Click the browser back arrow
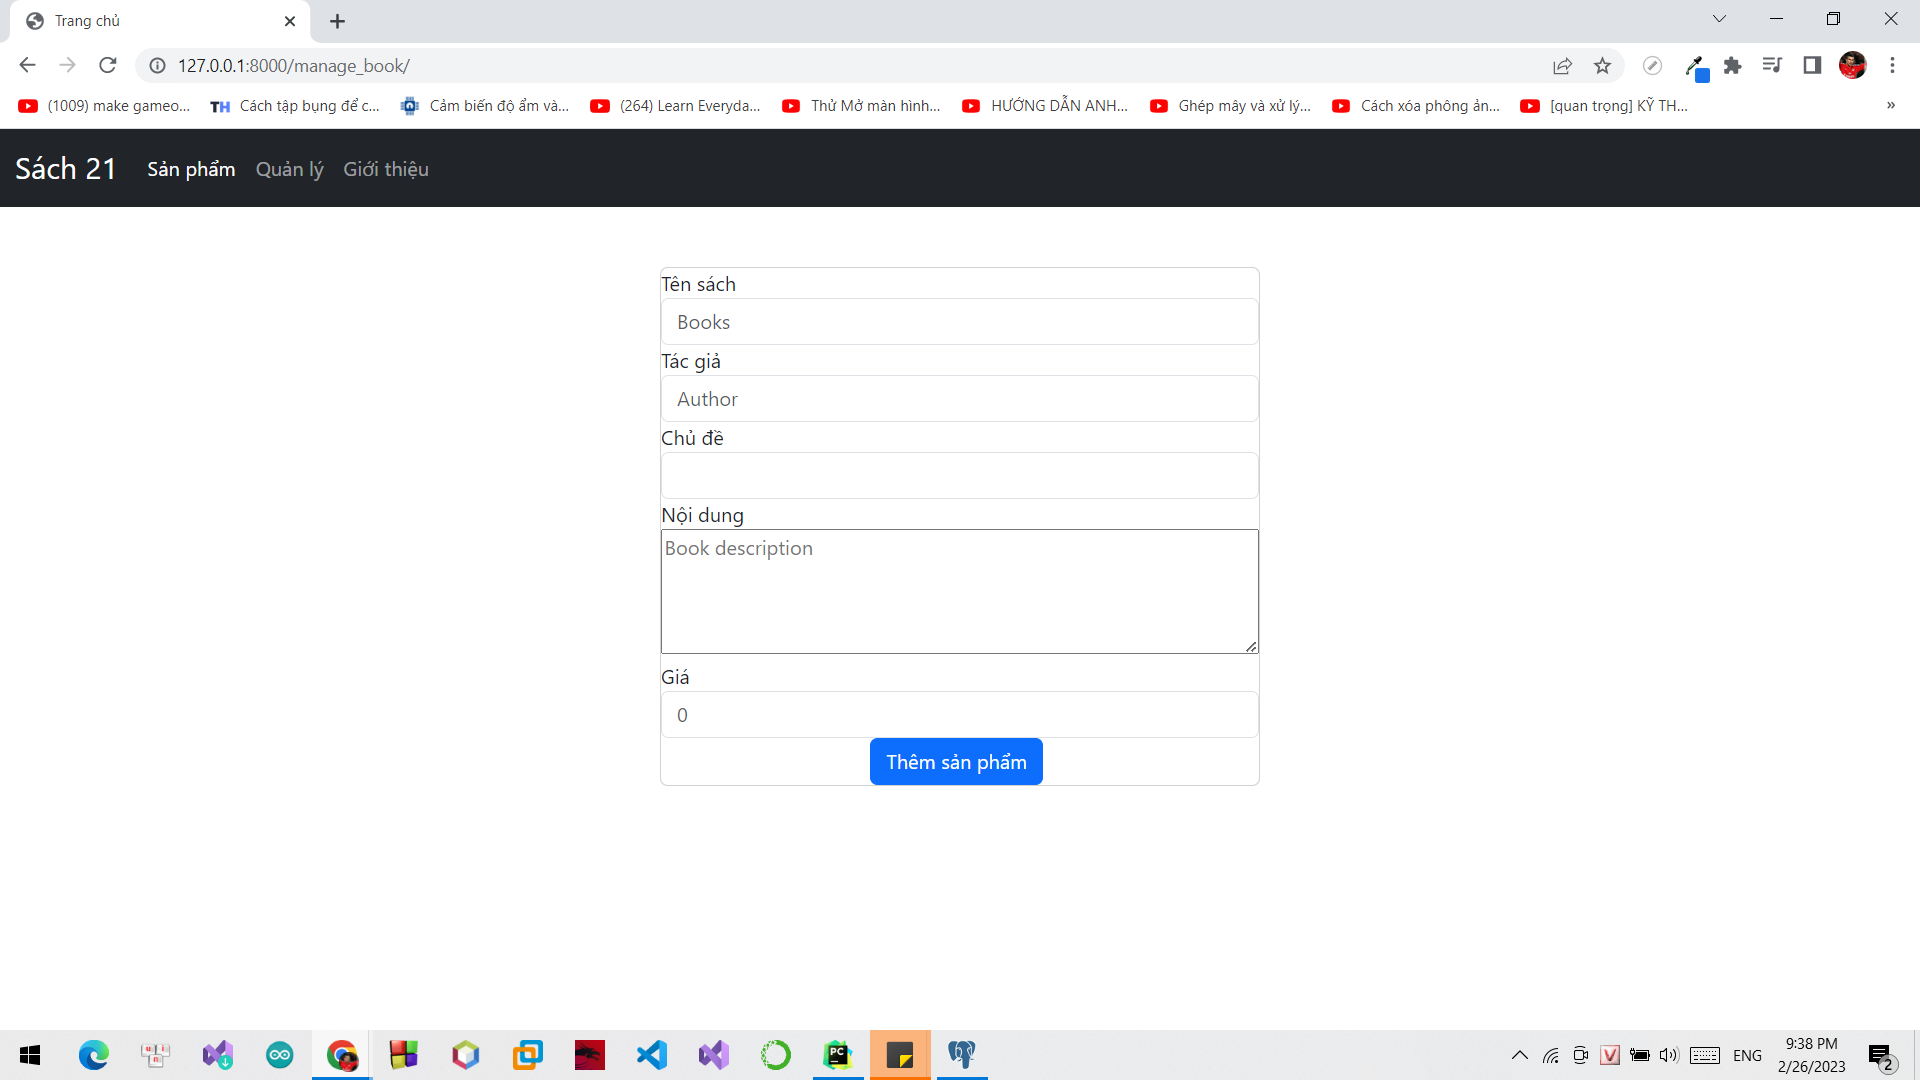The image size is (1920, 1080). pyautogui.click(x=27, y=65)
